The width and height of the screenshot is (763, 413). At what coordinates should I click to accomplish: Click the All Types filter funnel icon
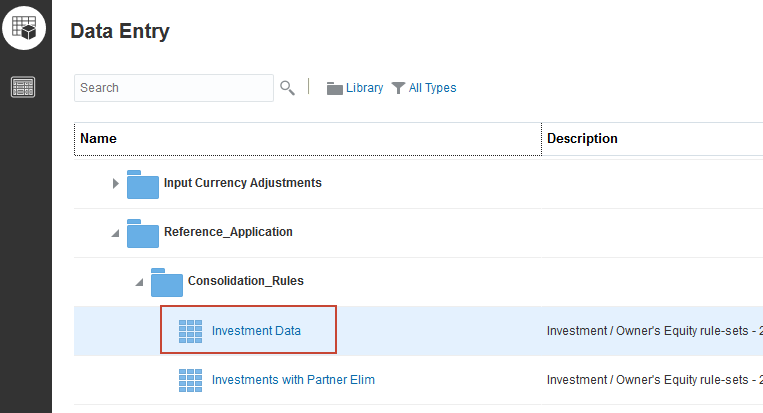point(398,88)
